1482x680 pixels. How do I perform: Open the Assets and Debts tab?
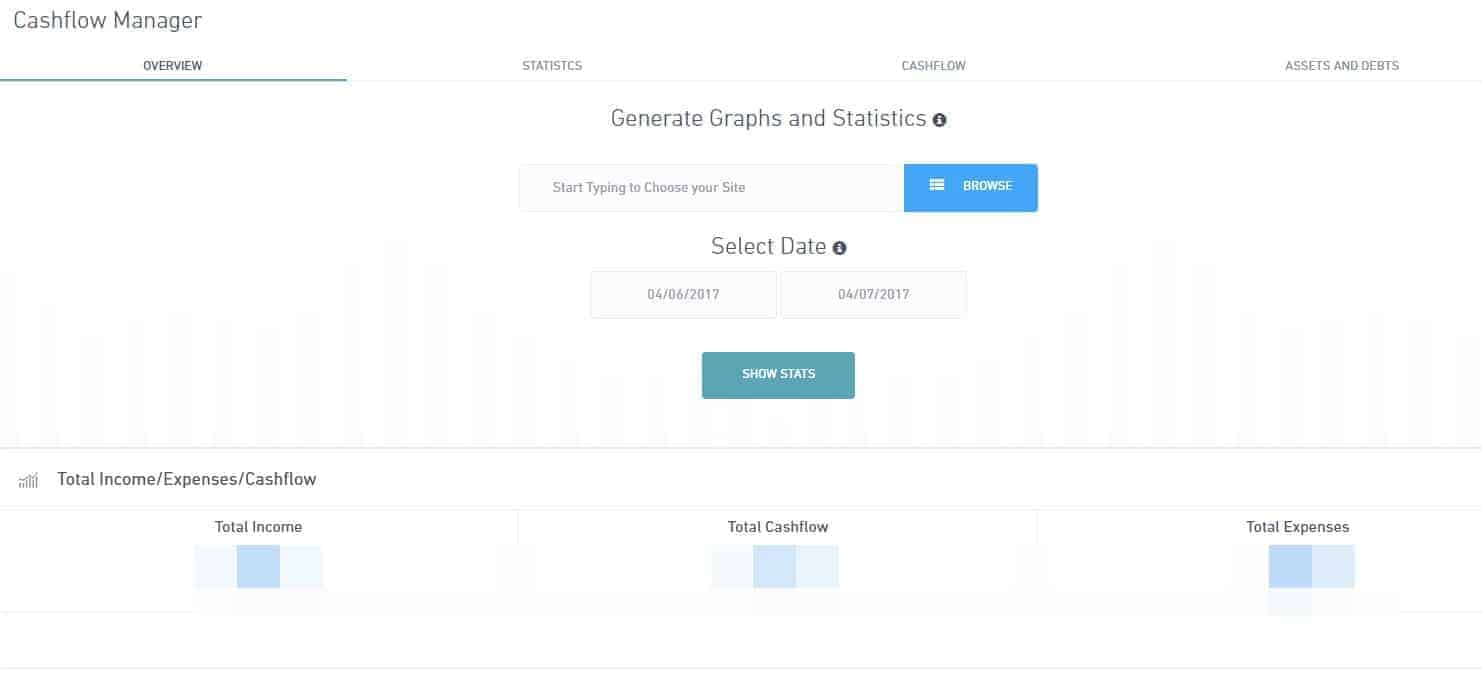click(1342, 66)
